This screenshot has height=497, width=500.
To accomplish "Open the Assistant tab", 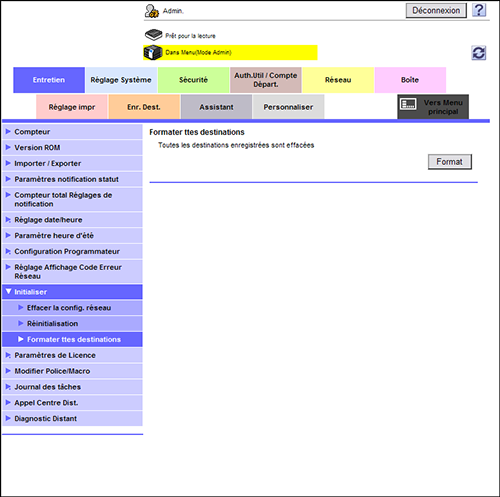I will coord(216,107).
